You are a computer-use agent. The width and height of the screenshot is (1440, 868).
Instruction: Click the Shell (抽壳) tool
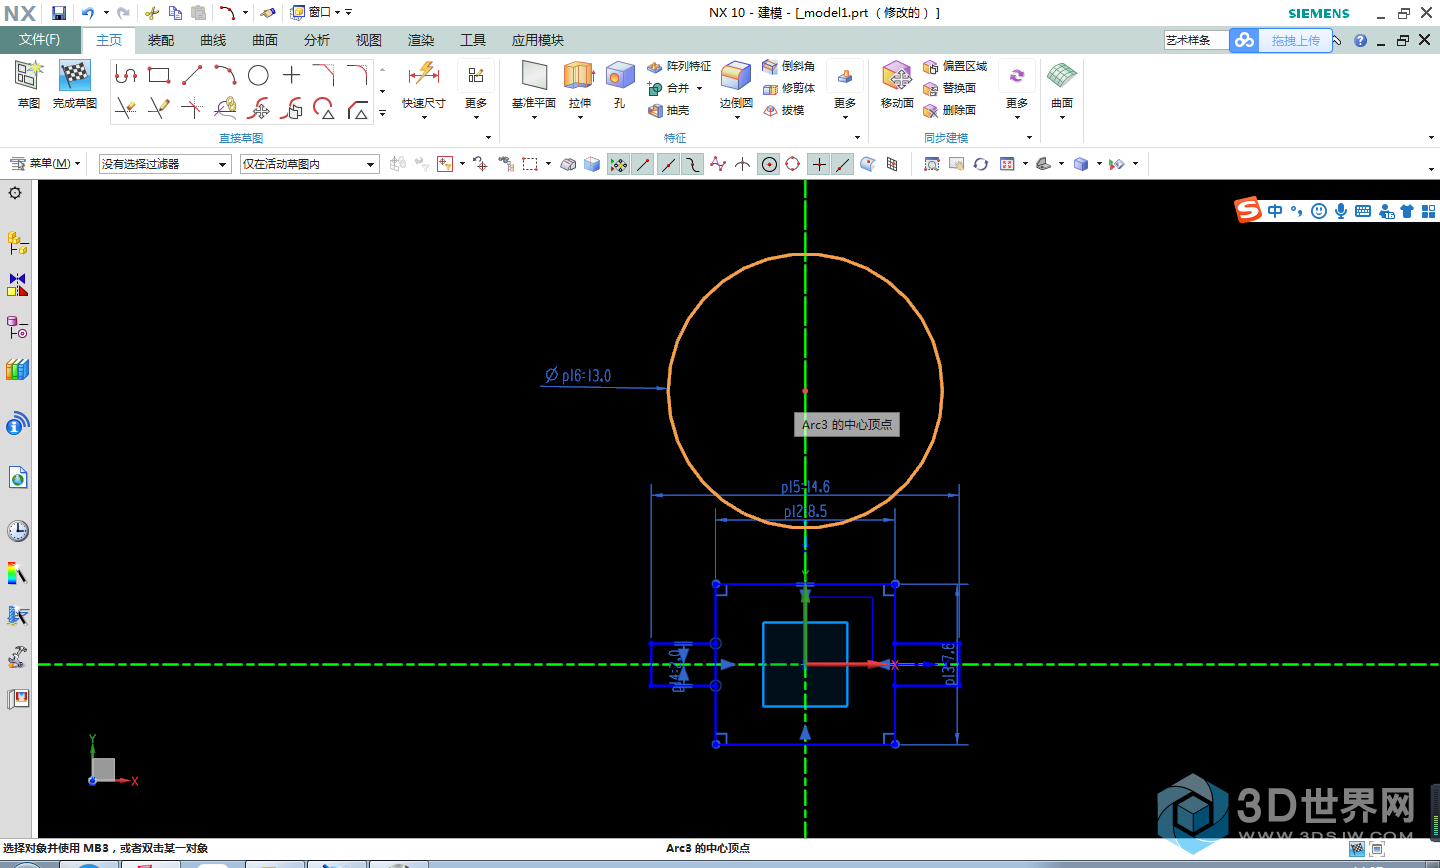[668, 110]
